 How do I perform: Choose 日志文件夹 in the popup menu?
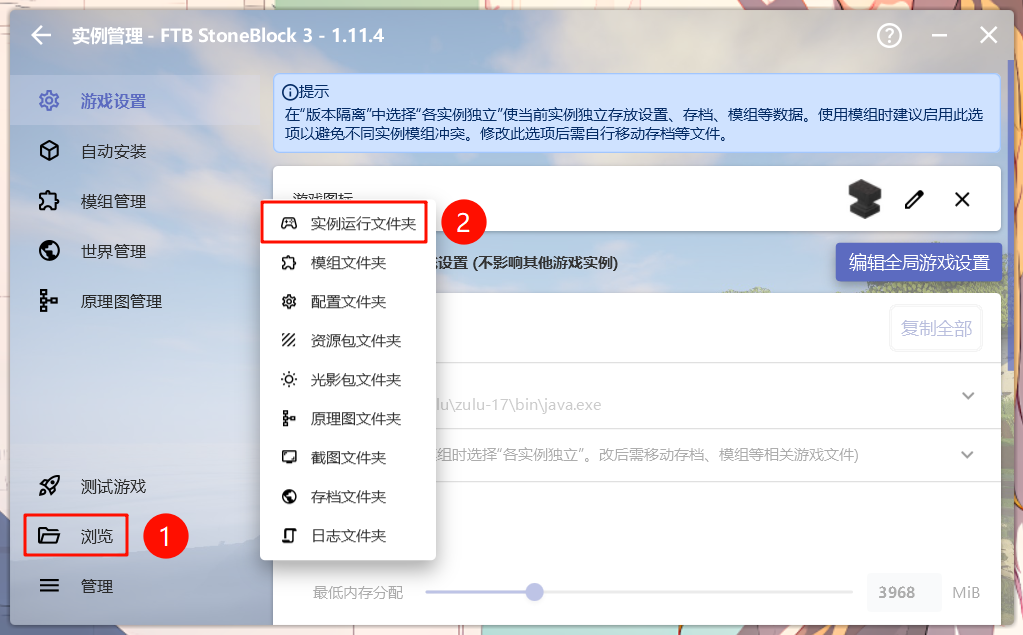tap(346, 536)
